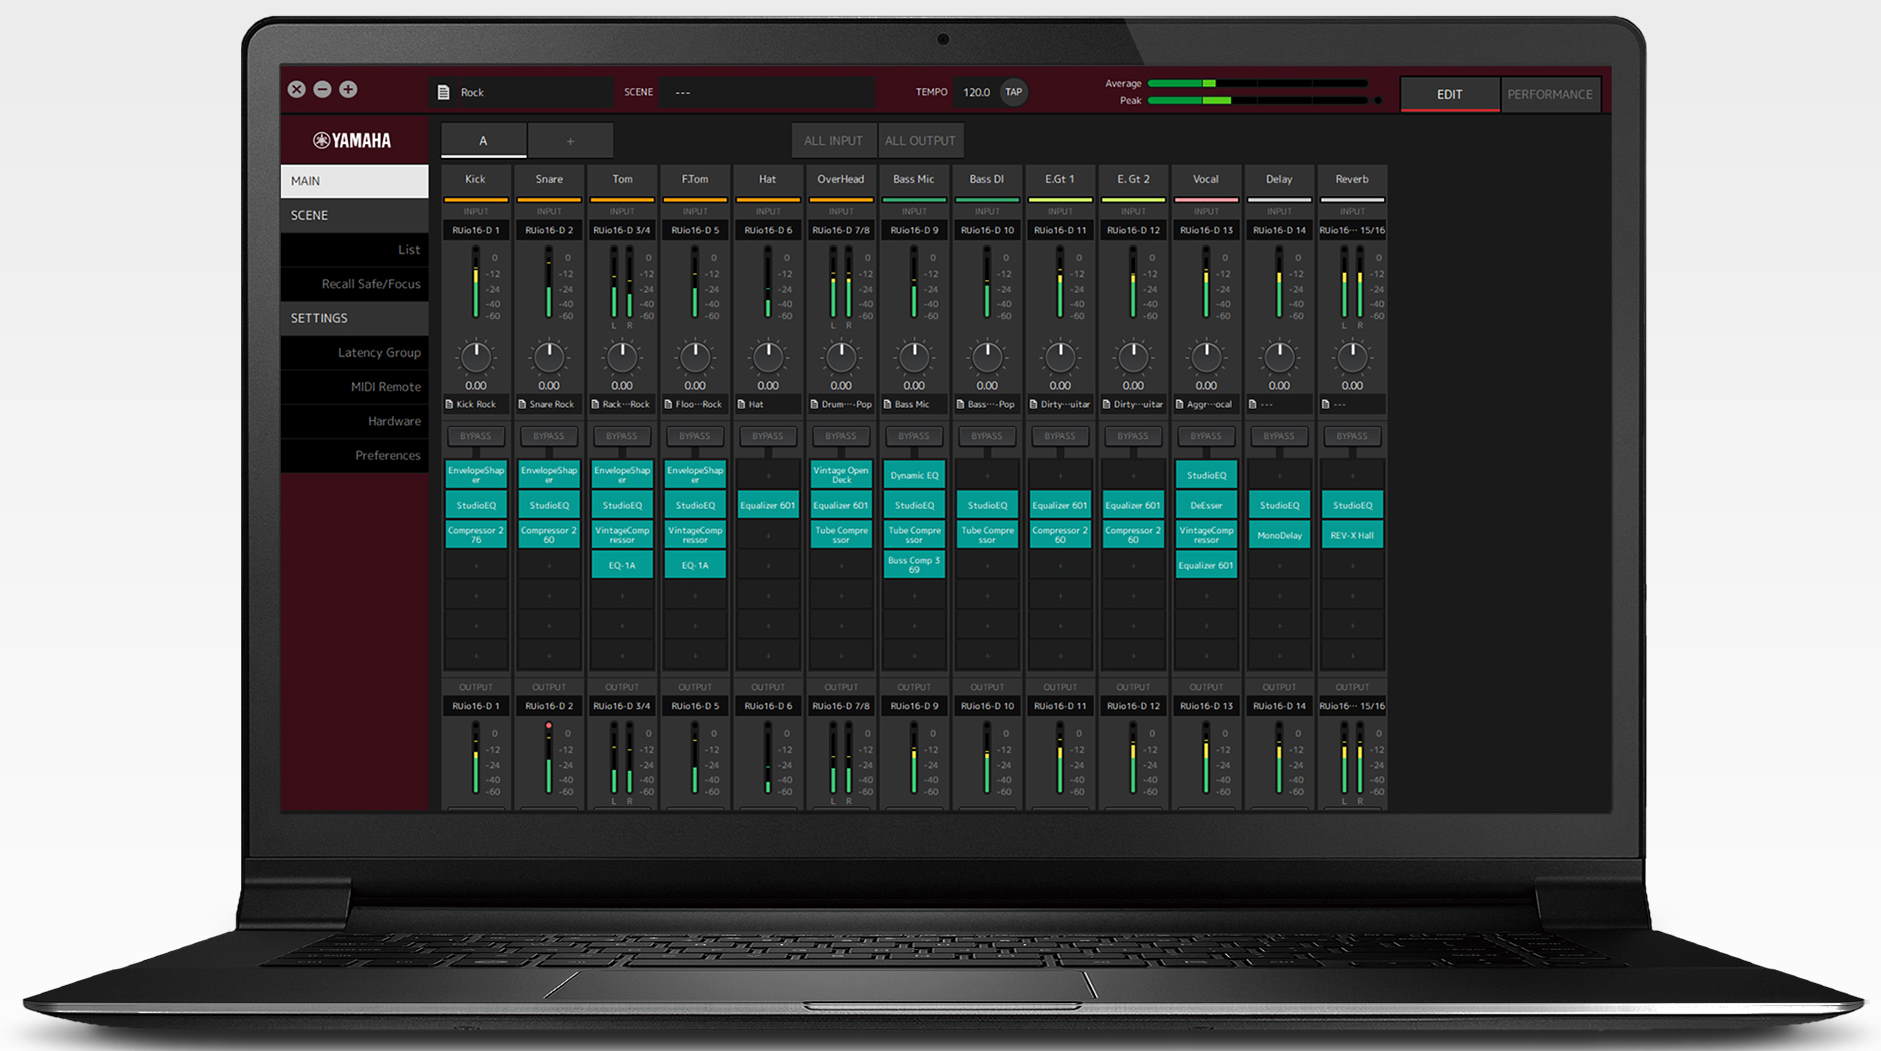Open Latency Group in the settings sidebar

[378, 352]
